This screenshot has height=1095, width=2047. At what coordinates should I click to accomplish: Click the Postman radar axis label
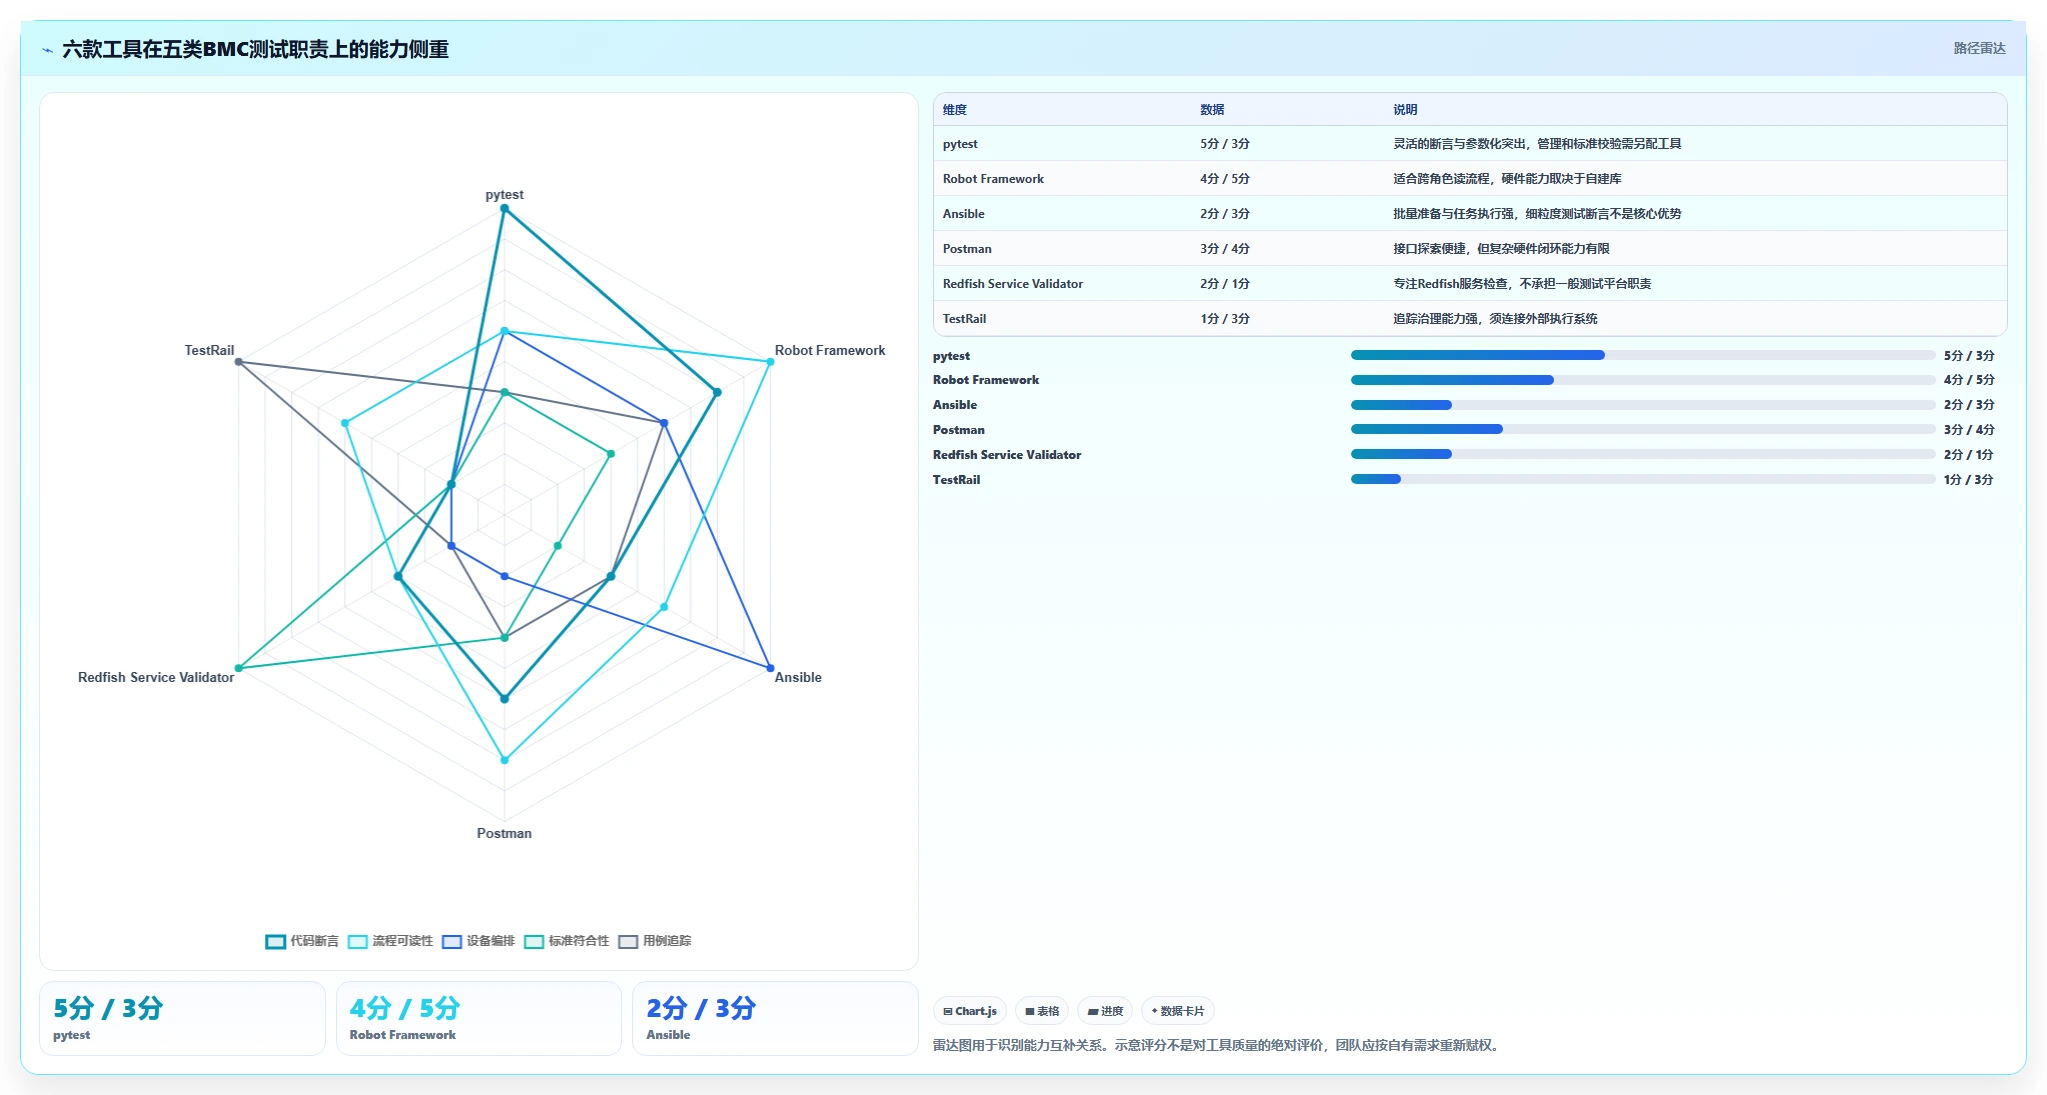504,833
